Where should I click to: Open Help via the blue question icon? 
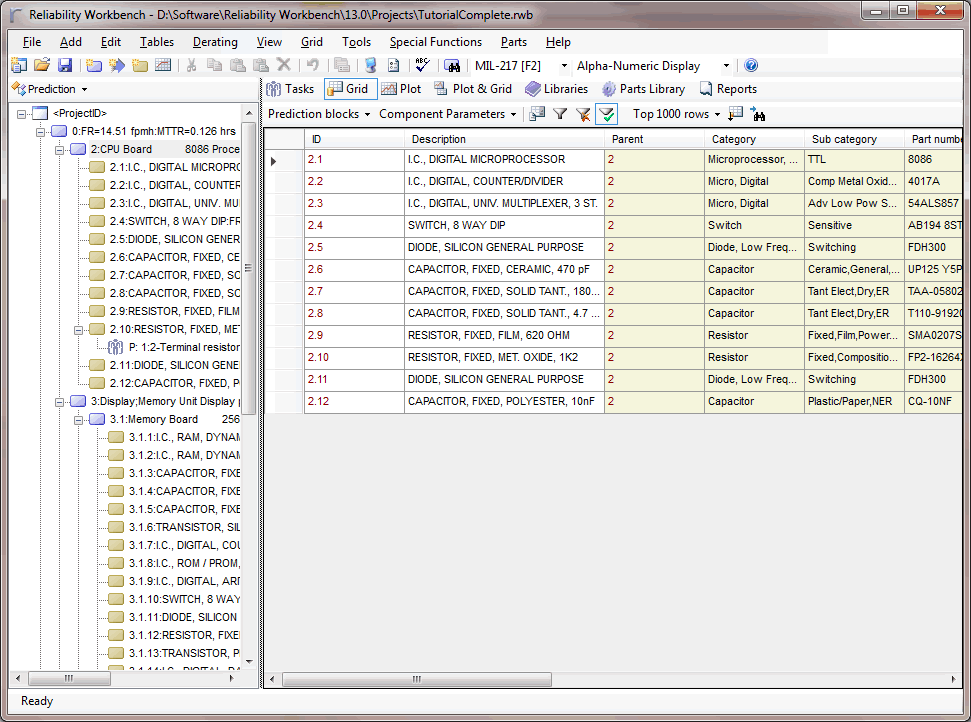pyautogui.click(x=751, y=66)
